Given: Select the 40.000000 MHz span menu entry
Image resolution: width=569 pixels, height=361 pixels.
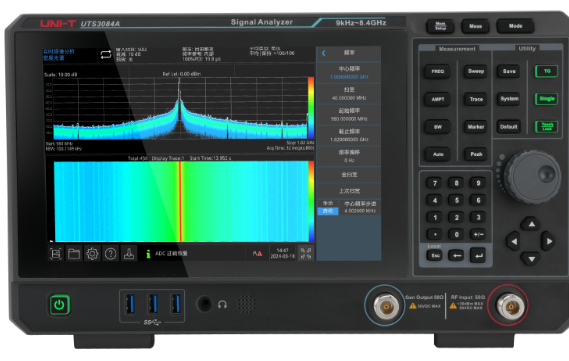Looking at the screenshot, I should 349,94.
